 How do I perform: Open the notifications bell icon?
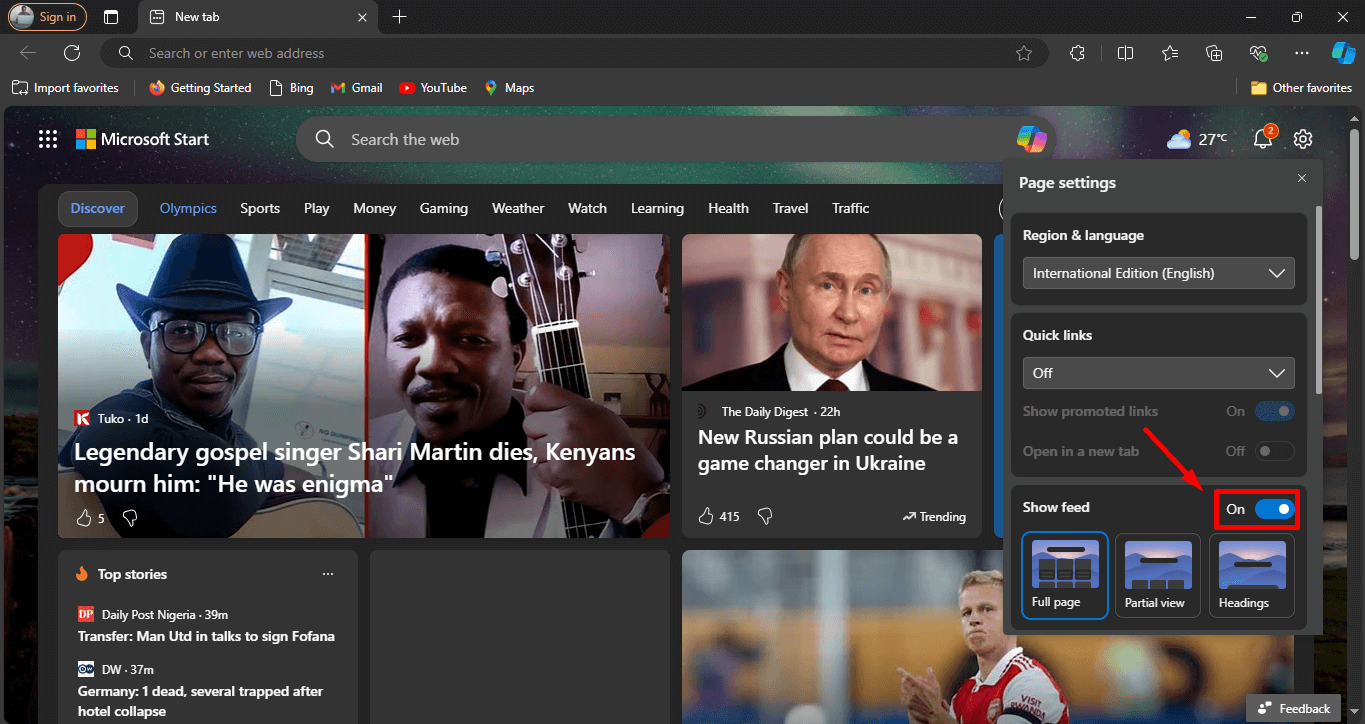coord(1263,139)
